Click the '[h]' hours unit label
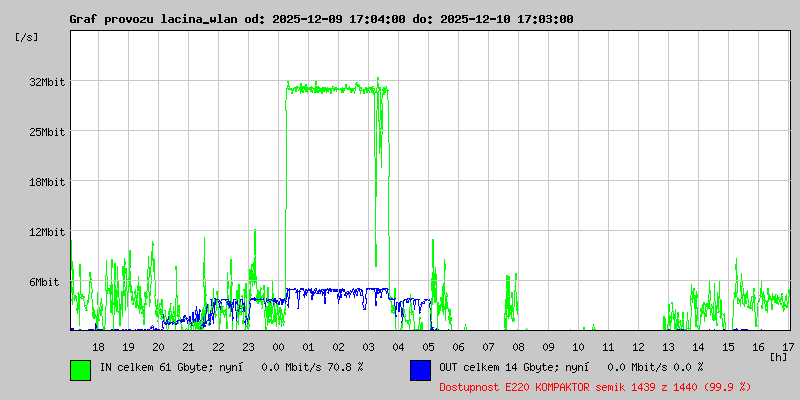 click(778, 356)
